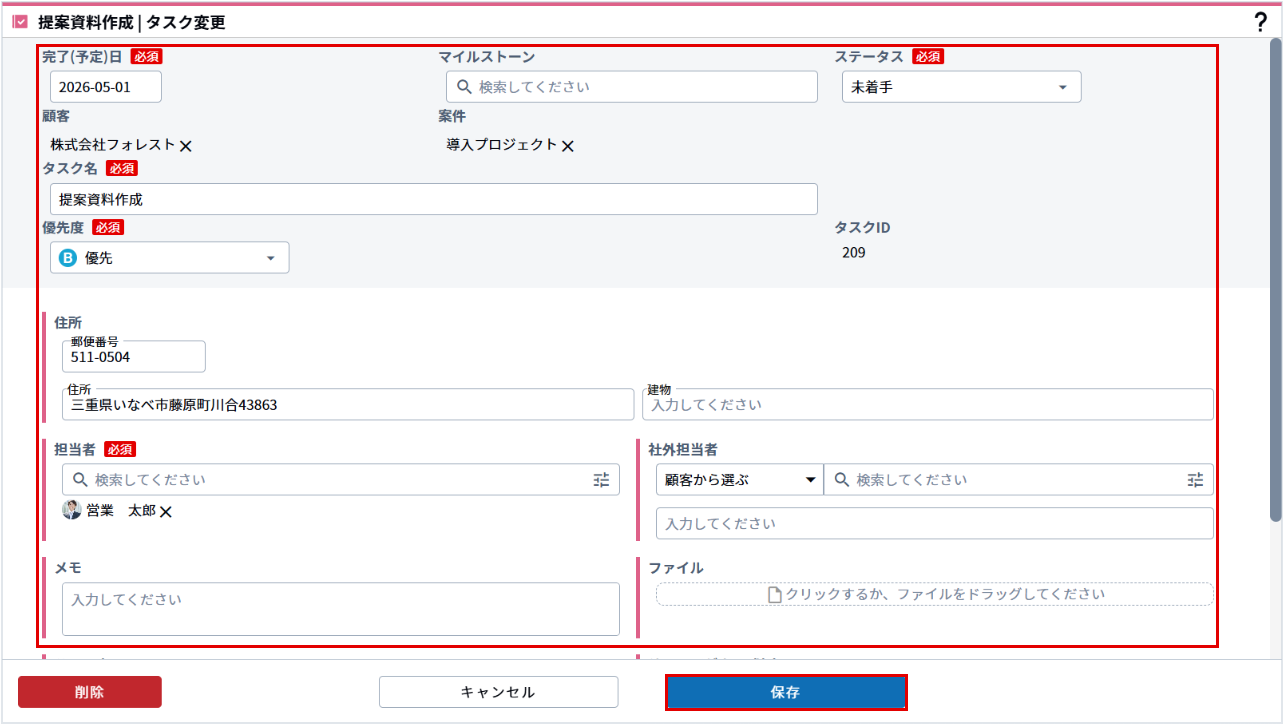Screen dimensions: 1284x726
Task: Expand the 優先度 dropdown showing 優先
Action: pyautogui.click(x=170, y=258)
